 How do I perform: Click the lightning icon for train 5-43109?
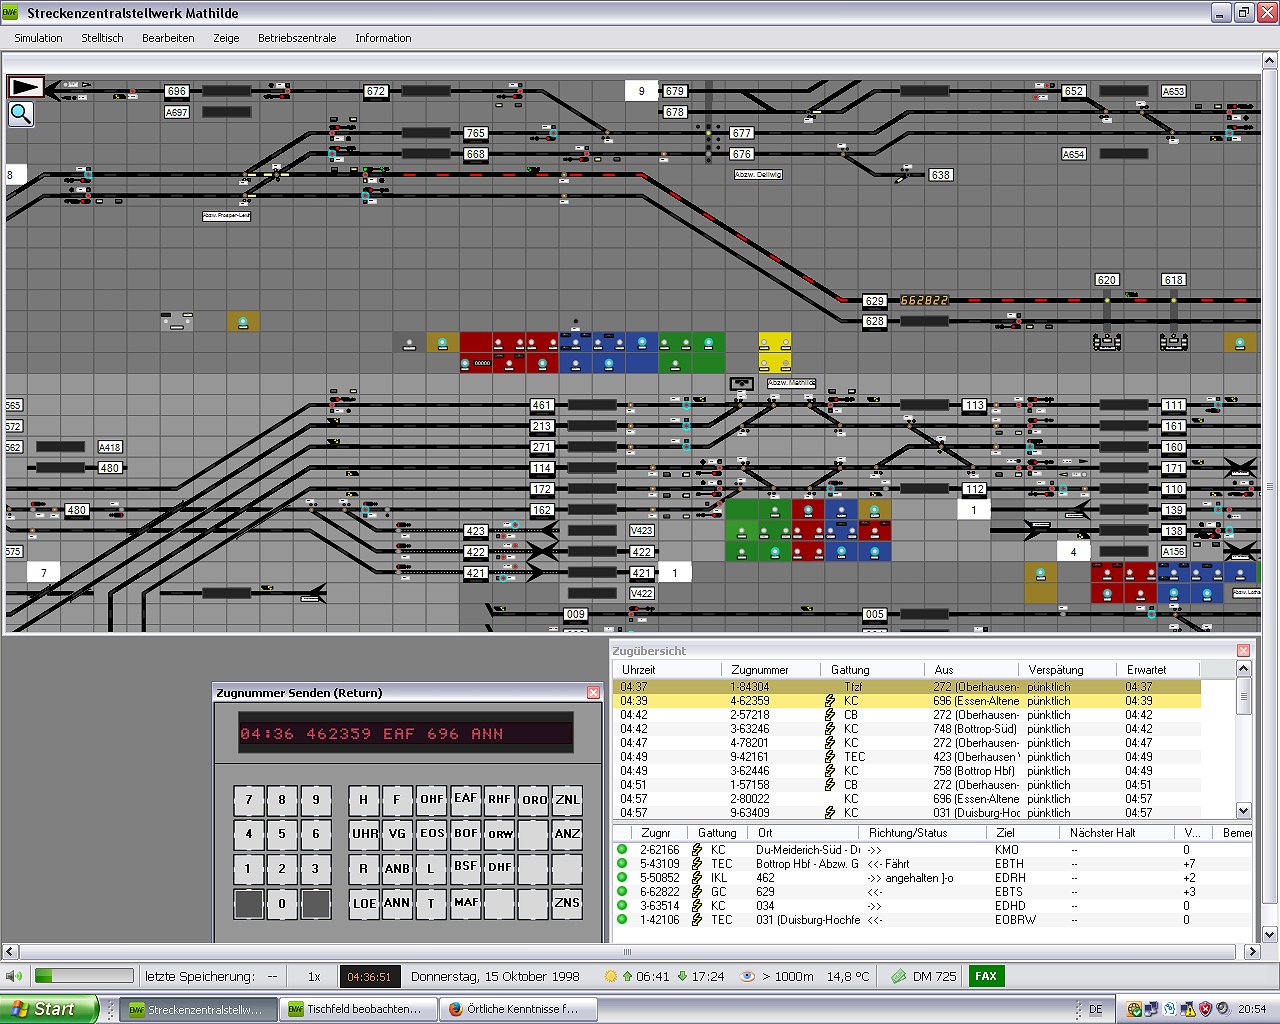point(697,864)
